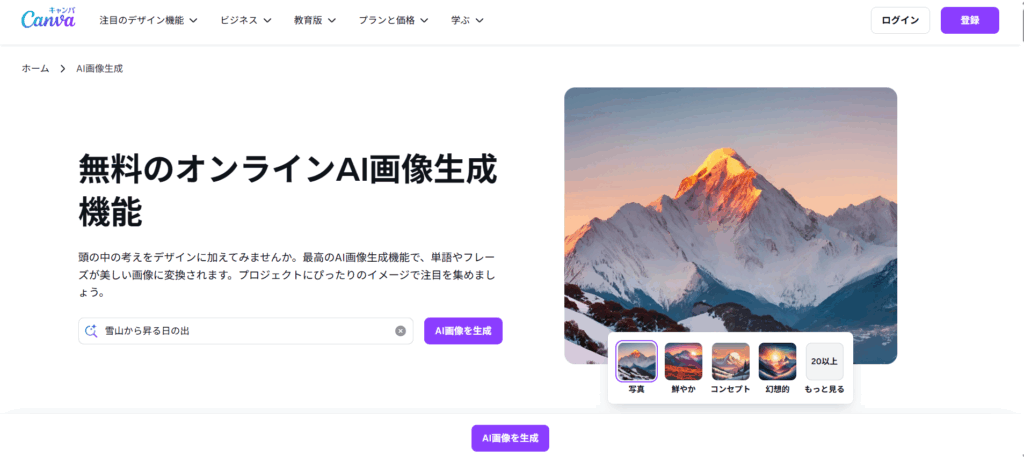Click the AI sparkle search icon
This screenshot has height=457, width=1024.
point(91,331)
